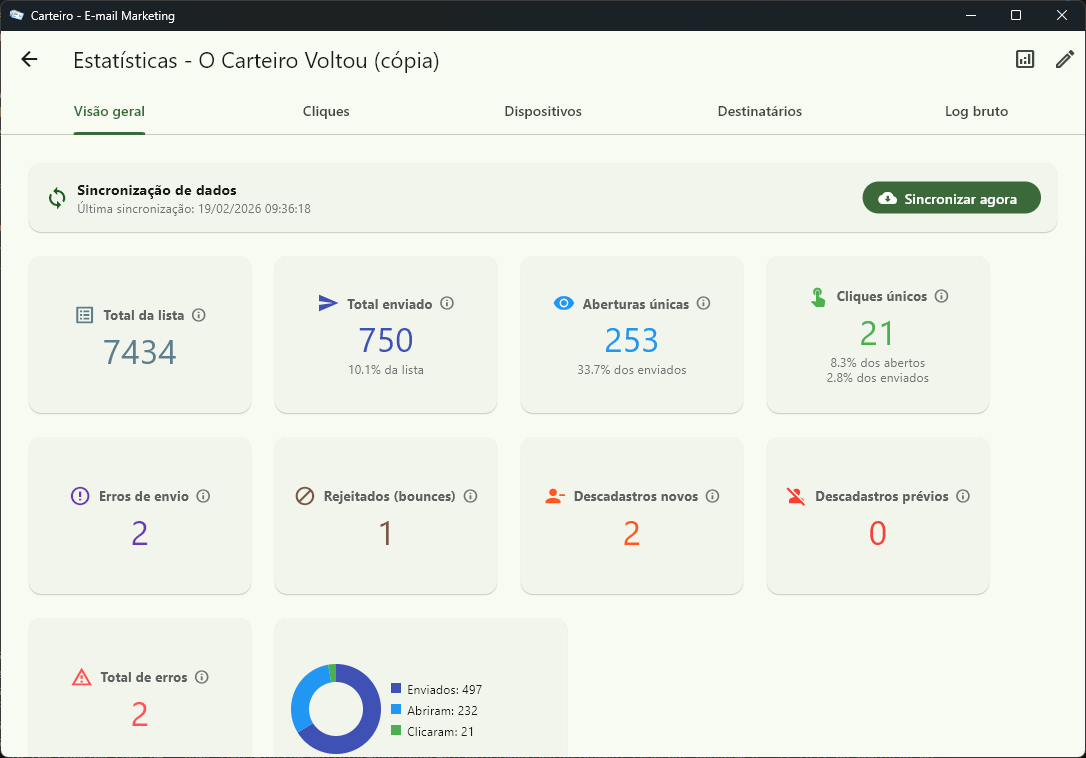Click info icon beside Descadastros novos
The width and height of the screenshot is (1086, 758).
pos(713,496)
